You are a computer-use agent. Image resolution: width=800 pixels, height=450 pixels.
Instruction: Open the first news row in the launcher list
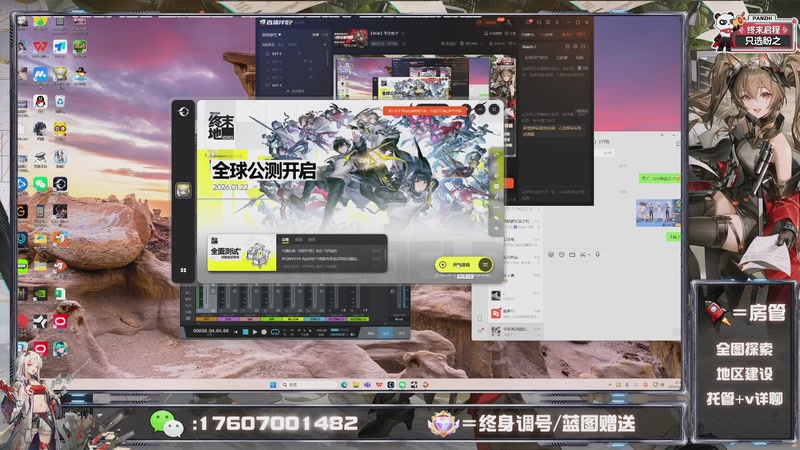pyautogui.click(x=332, y=251)
